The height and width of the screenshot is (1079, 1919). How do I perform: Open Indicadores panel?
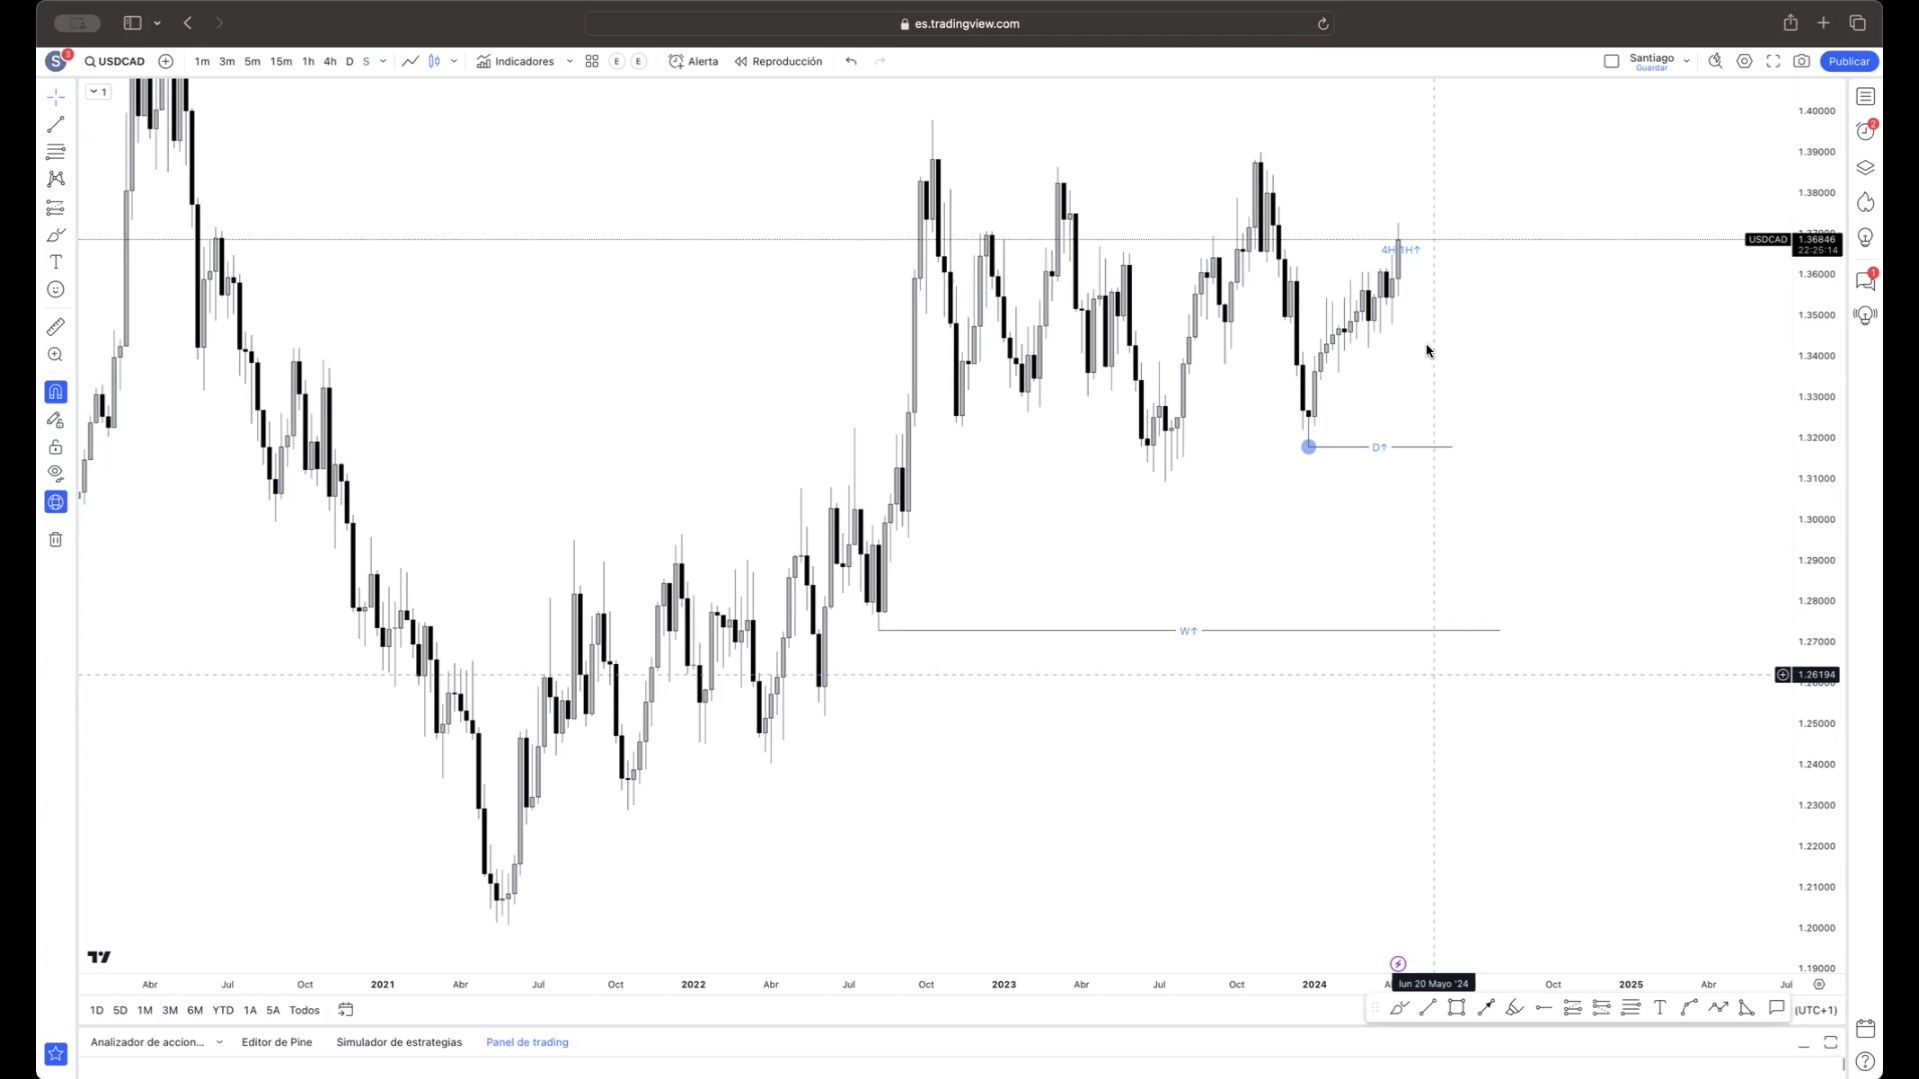pos(515,62)
